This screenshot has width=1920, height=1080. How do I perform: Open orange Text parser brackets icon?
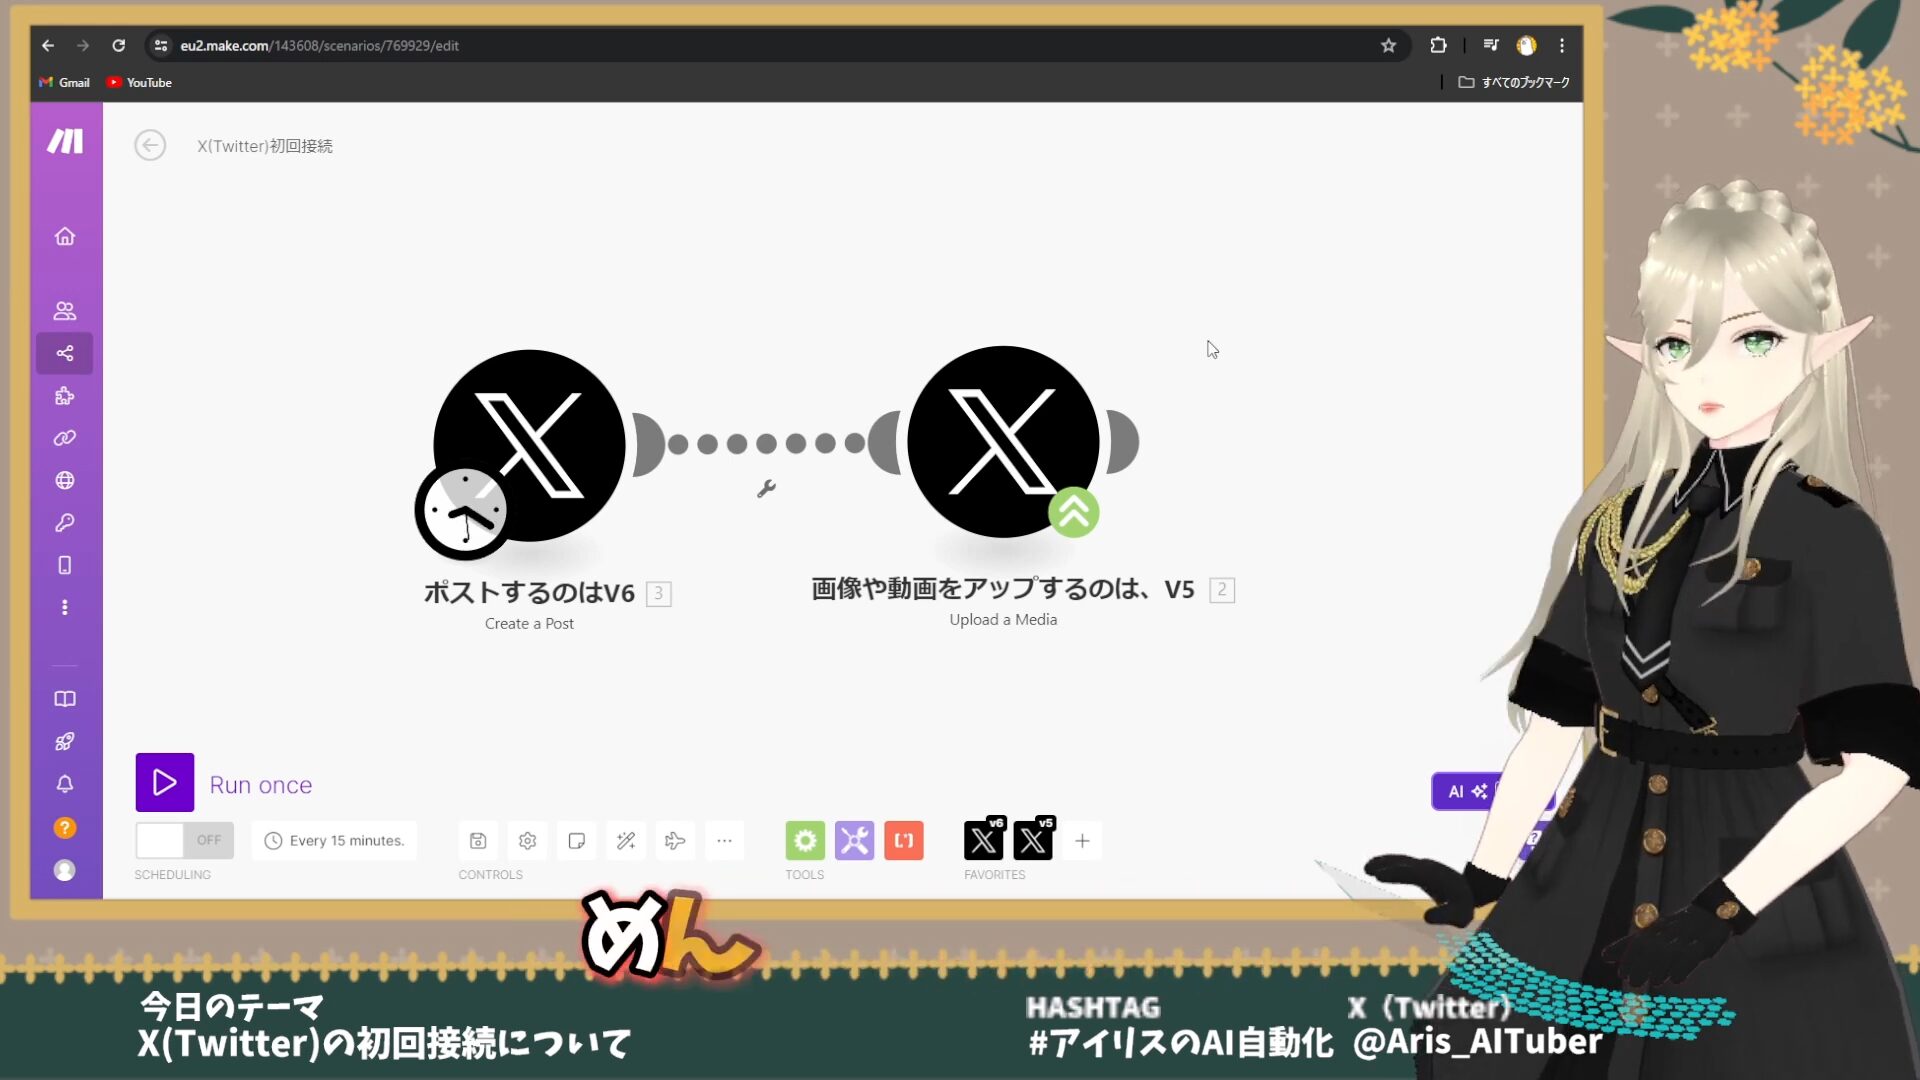pyautogui.click(x=904, y=841)
